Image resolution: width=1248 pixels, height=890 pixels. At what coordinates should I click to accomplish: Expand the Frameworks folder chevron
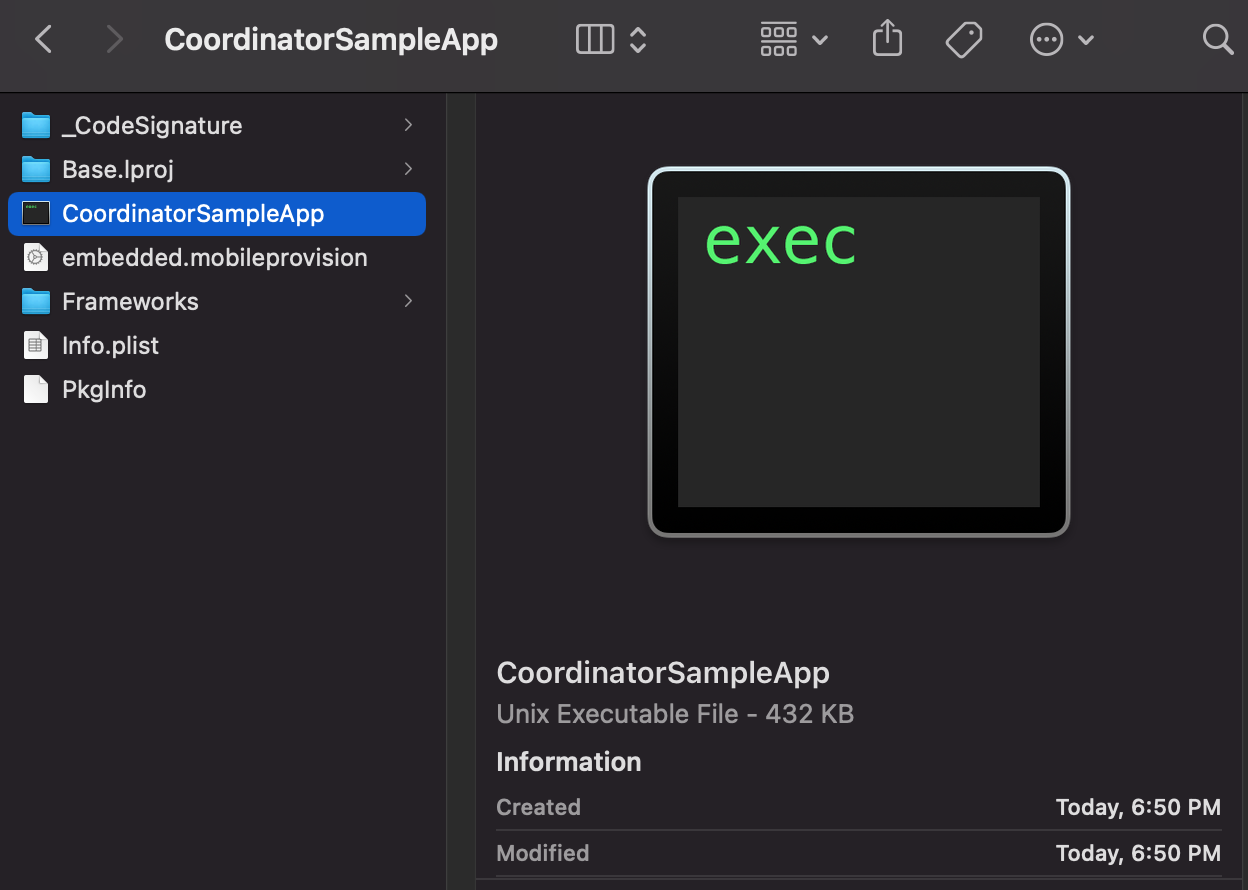[408, 301]
